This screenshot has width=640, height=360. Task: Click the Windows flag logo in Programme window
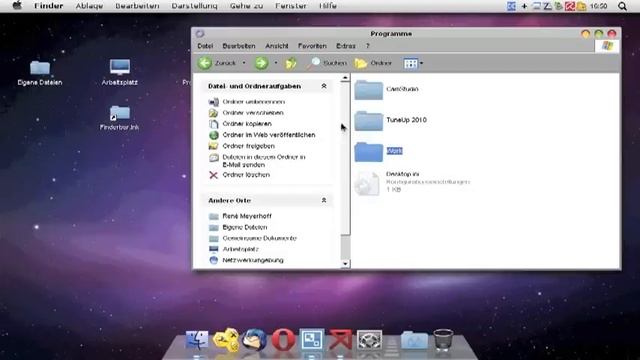click(x=607, y=46)
